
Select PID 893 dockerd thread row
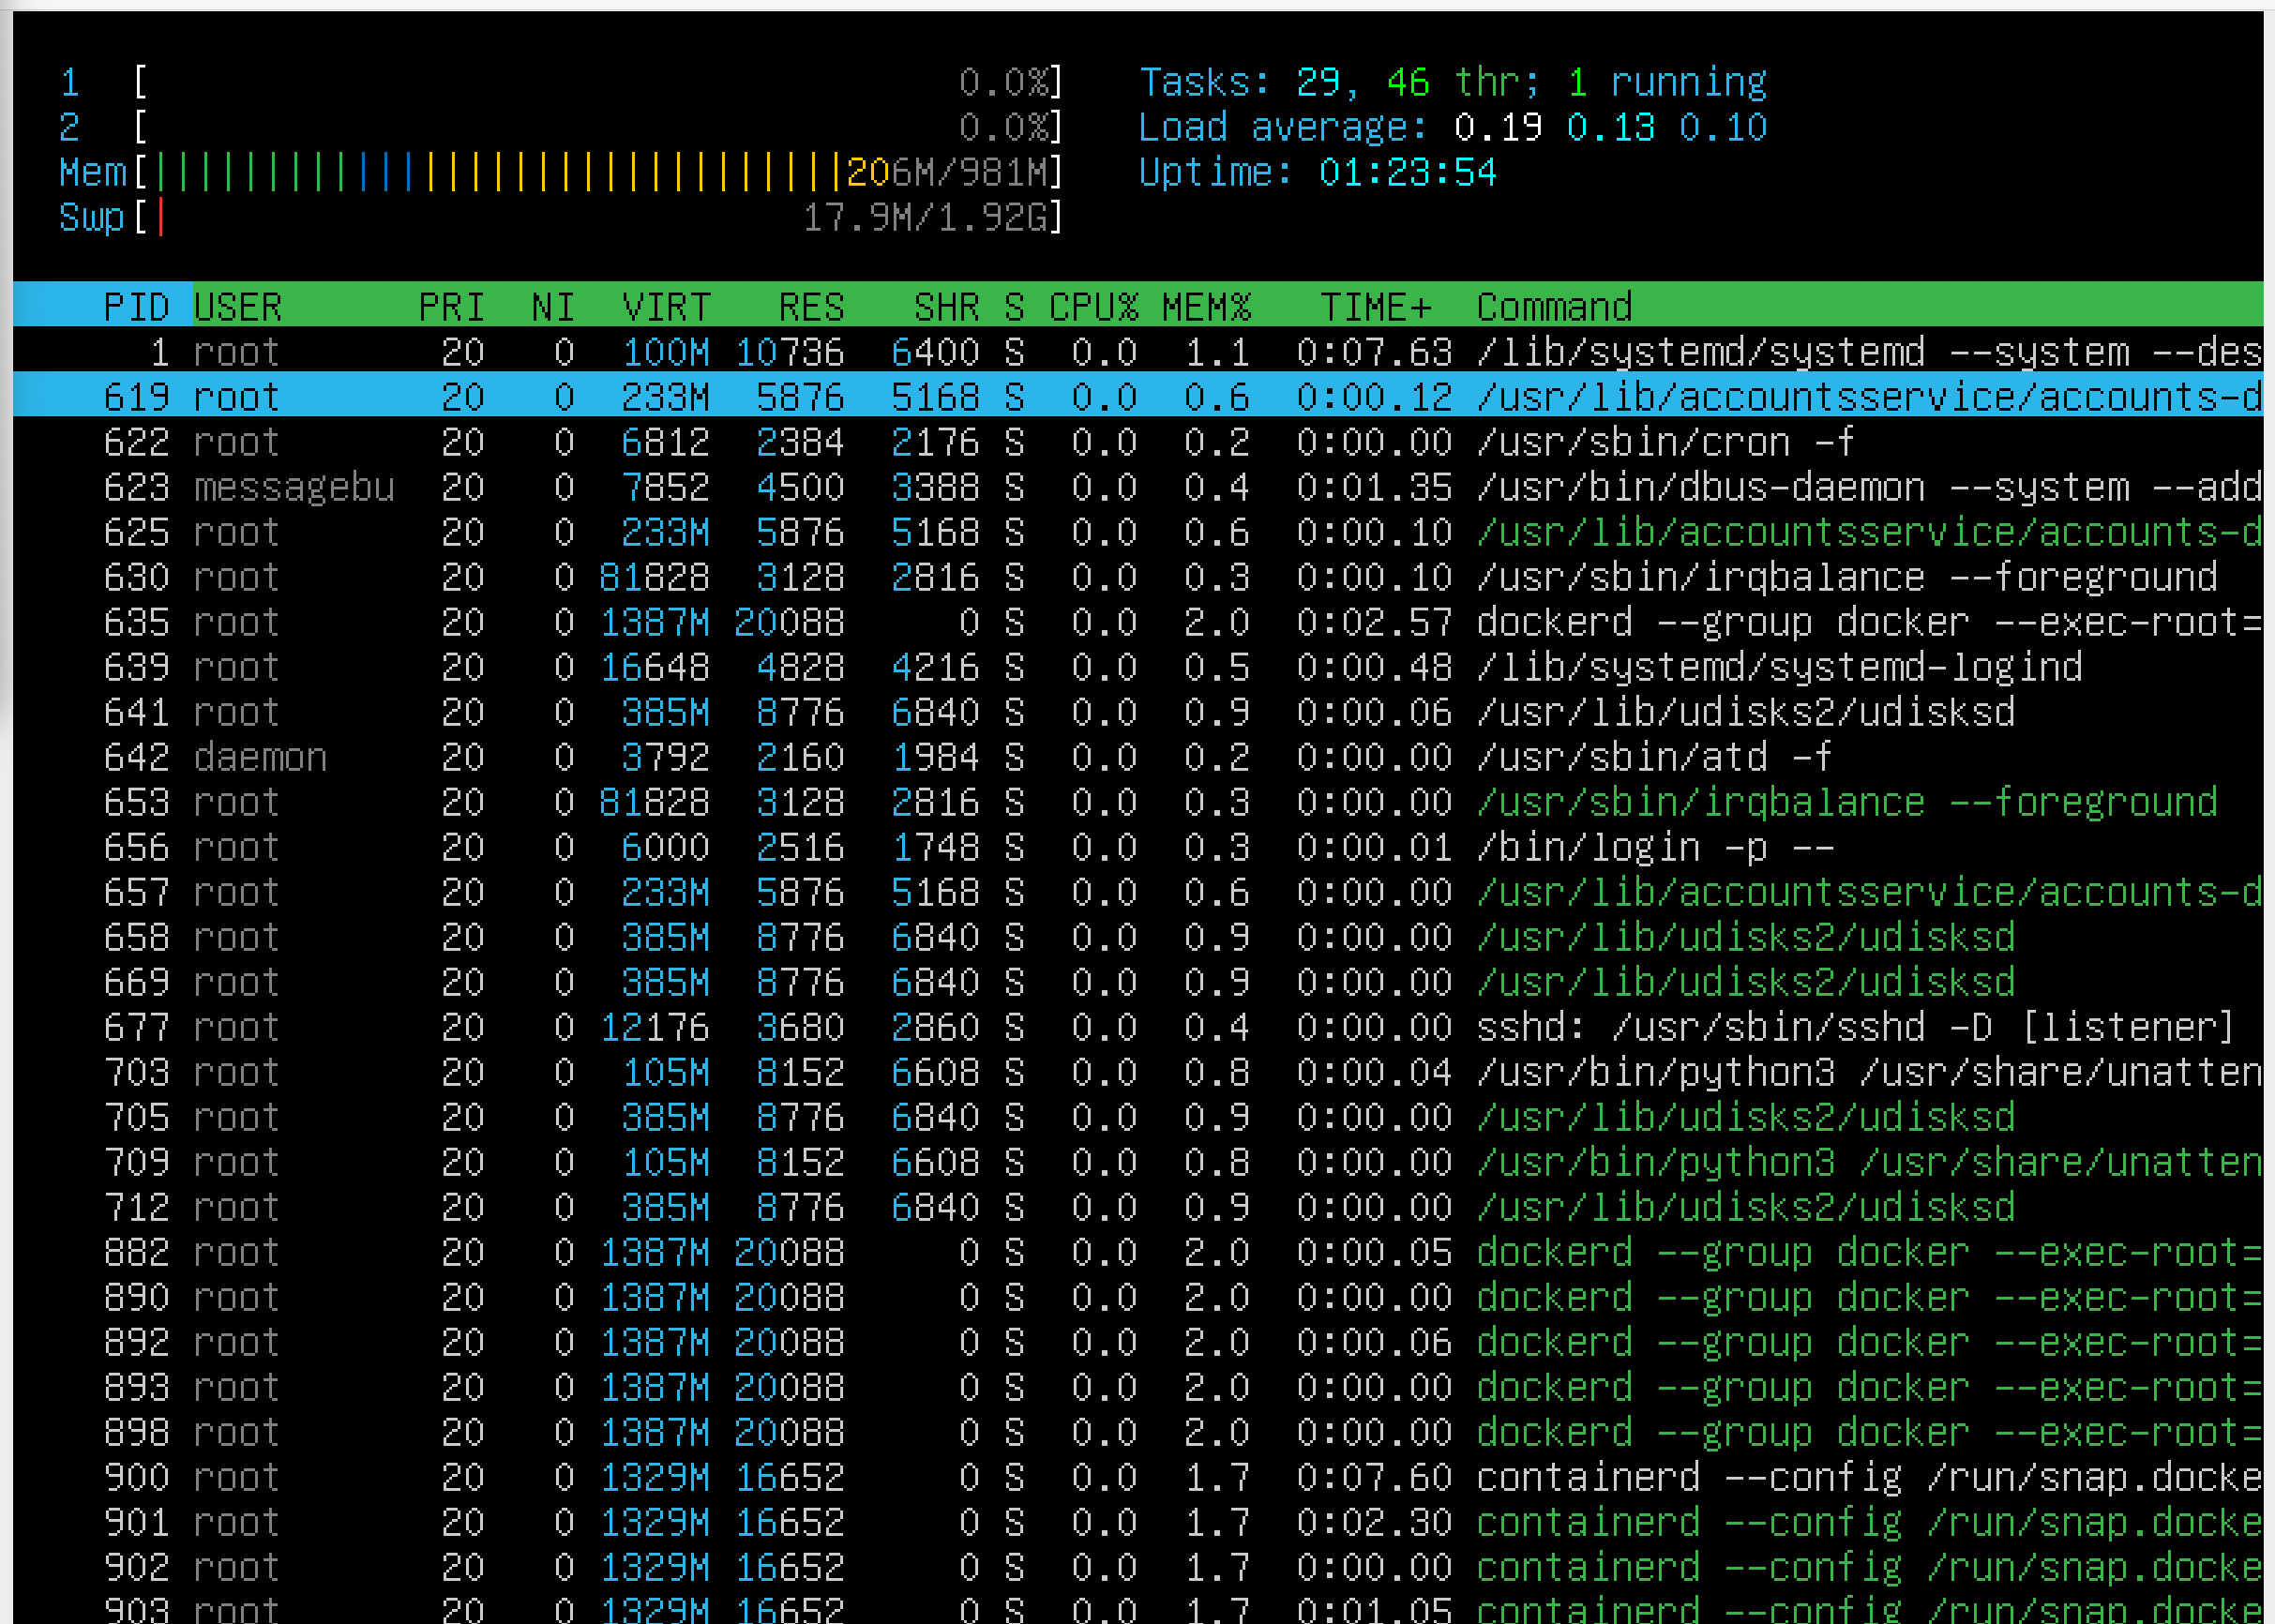pos(1138,1387)
